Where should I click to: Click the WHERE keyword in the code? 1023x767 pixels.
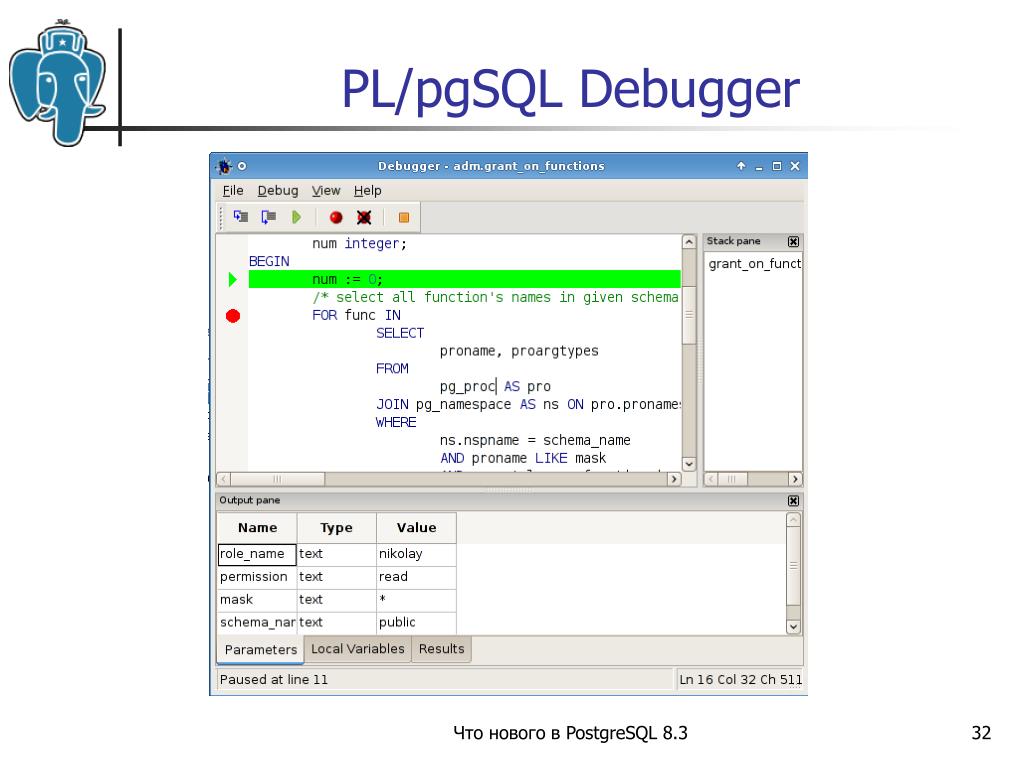(396, 423)
